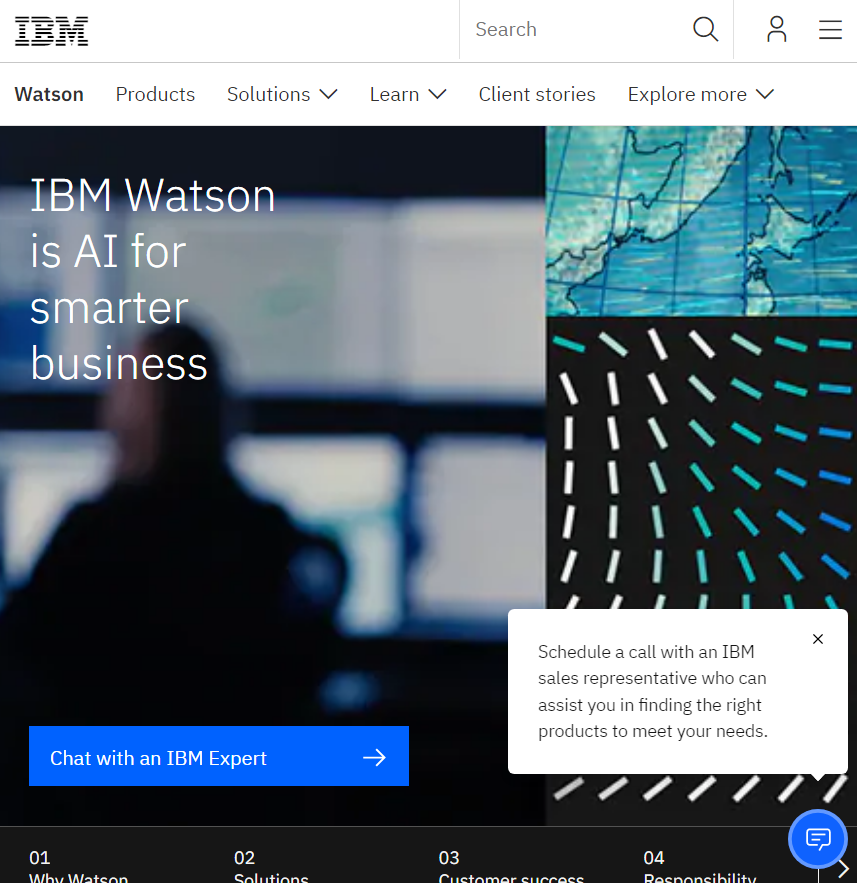The width and height of the screenshot is (857, 883).
Task: Click the IBM logo
Action: [x=51, y=31]
